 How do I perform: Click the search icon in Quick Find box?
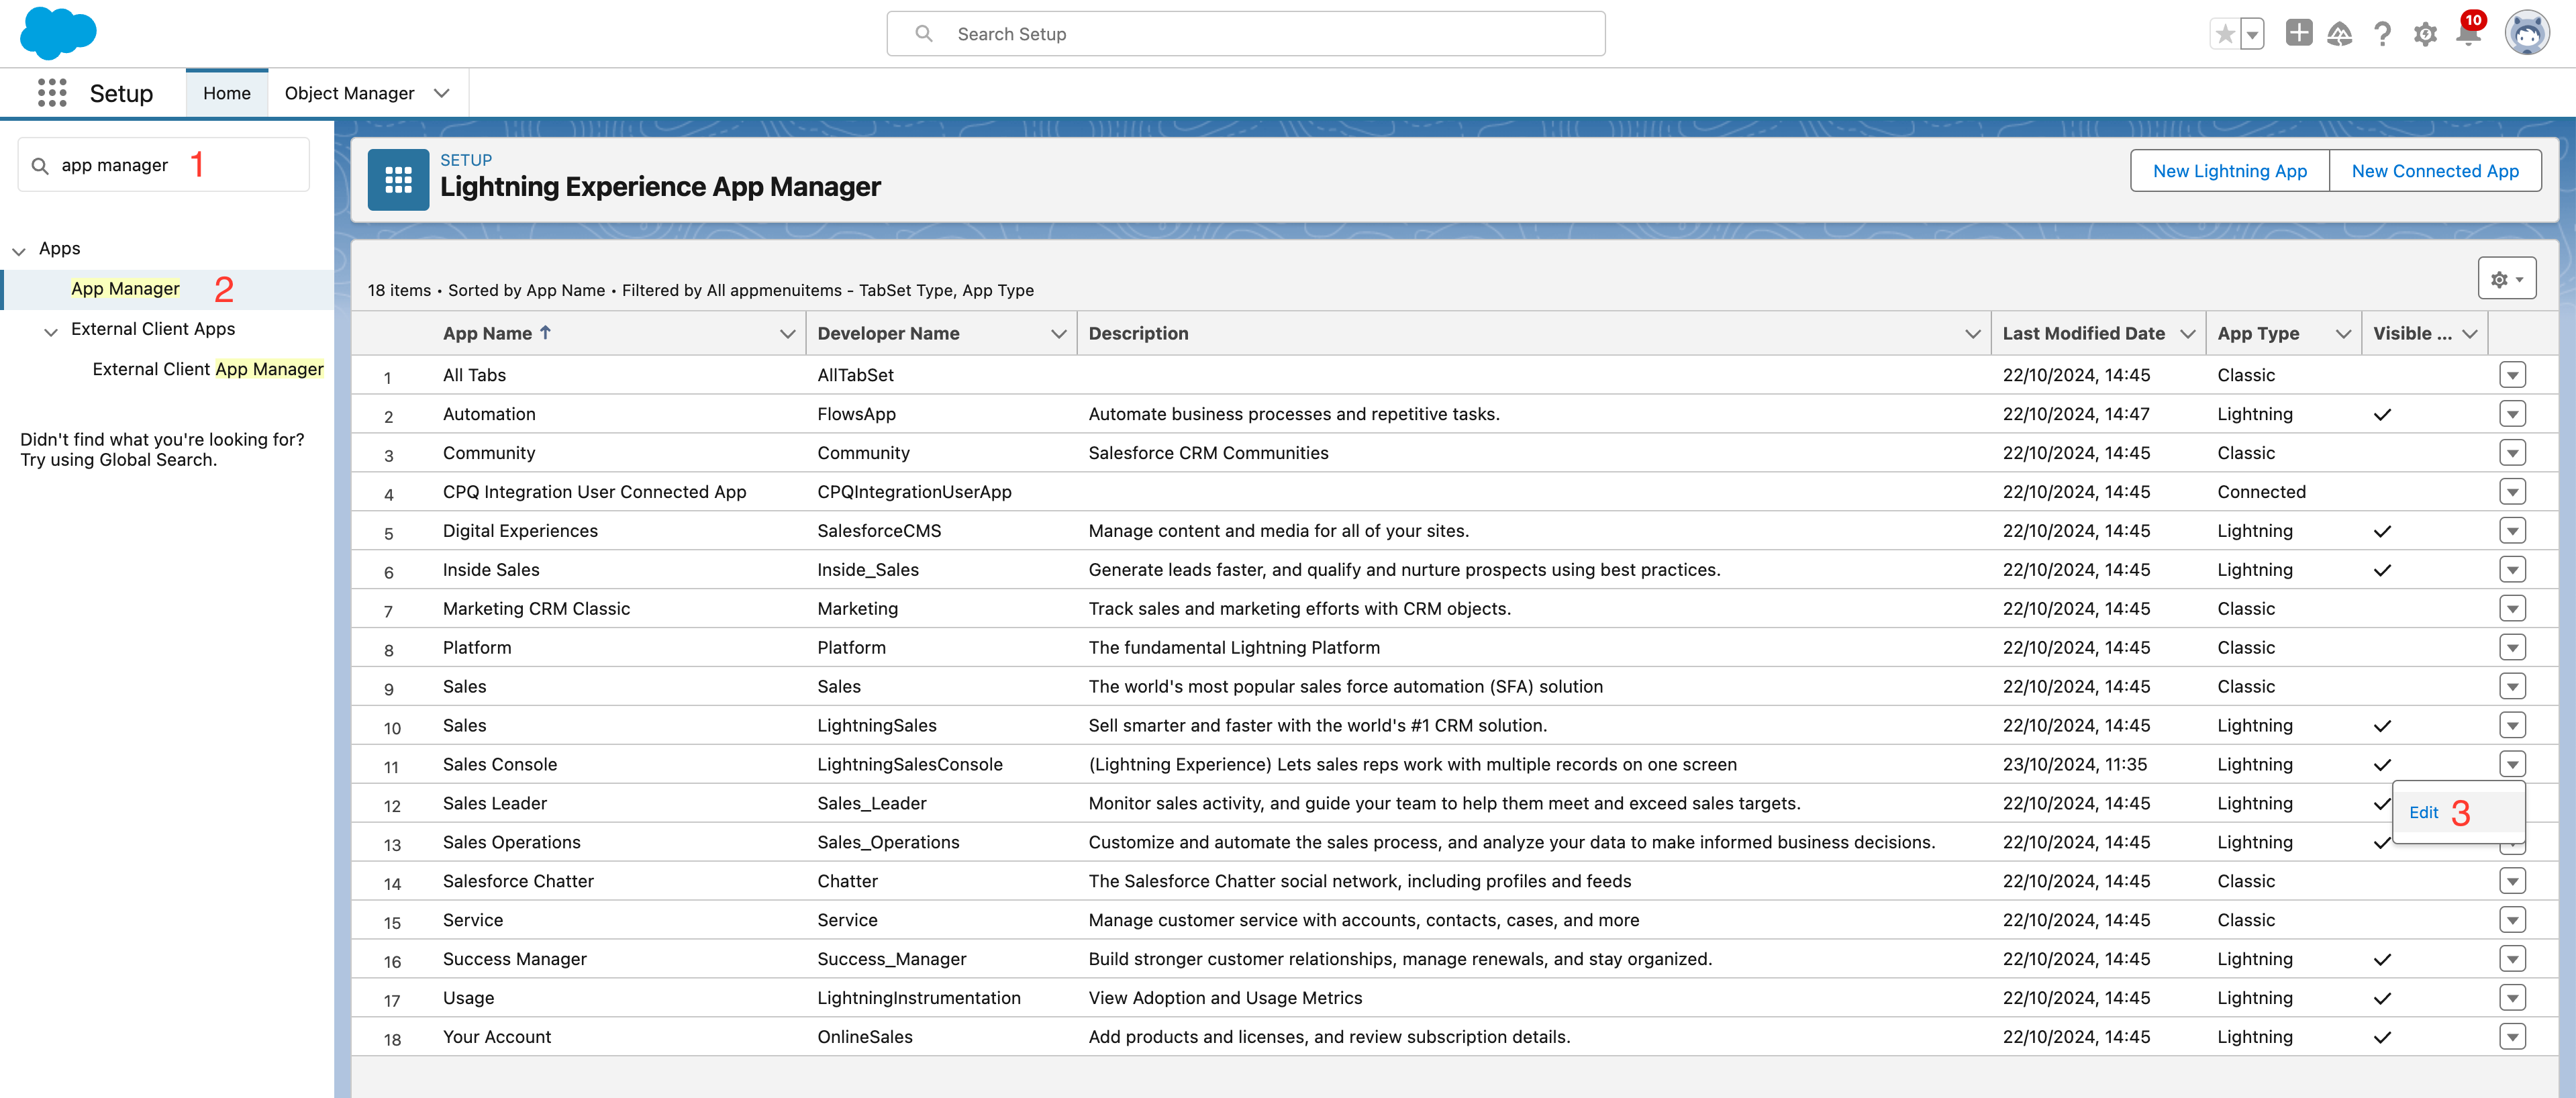[x=40, y=165]
